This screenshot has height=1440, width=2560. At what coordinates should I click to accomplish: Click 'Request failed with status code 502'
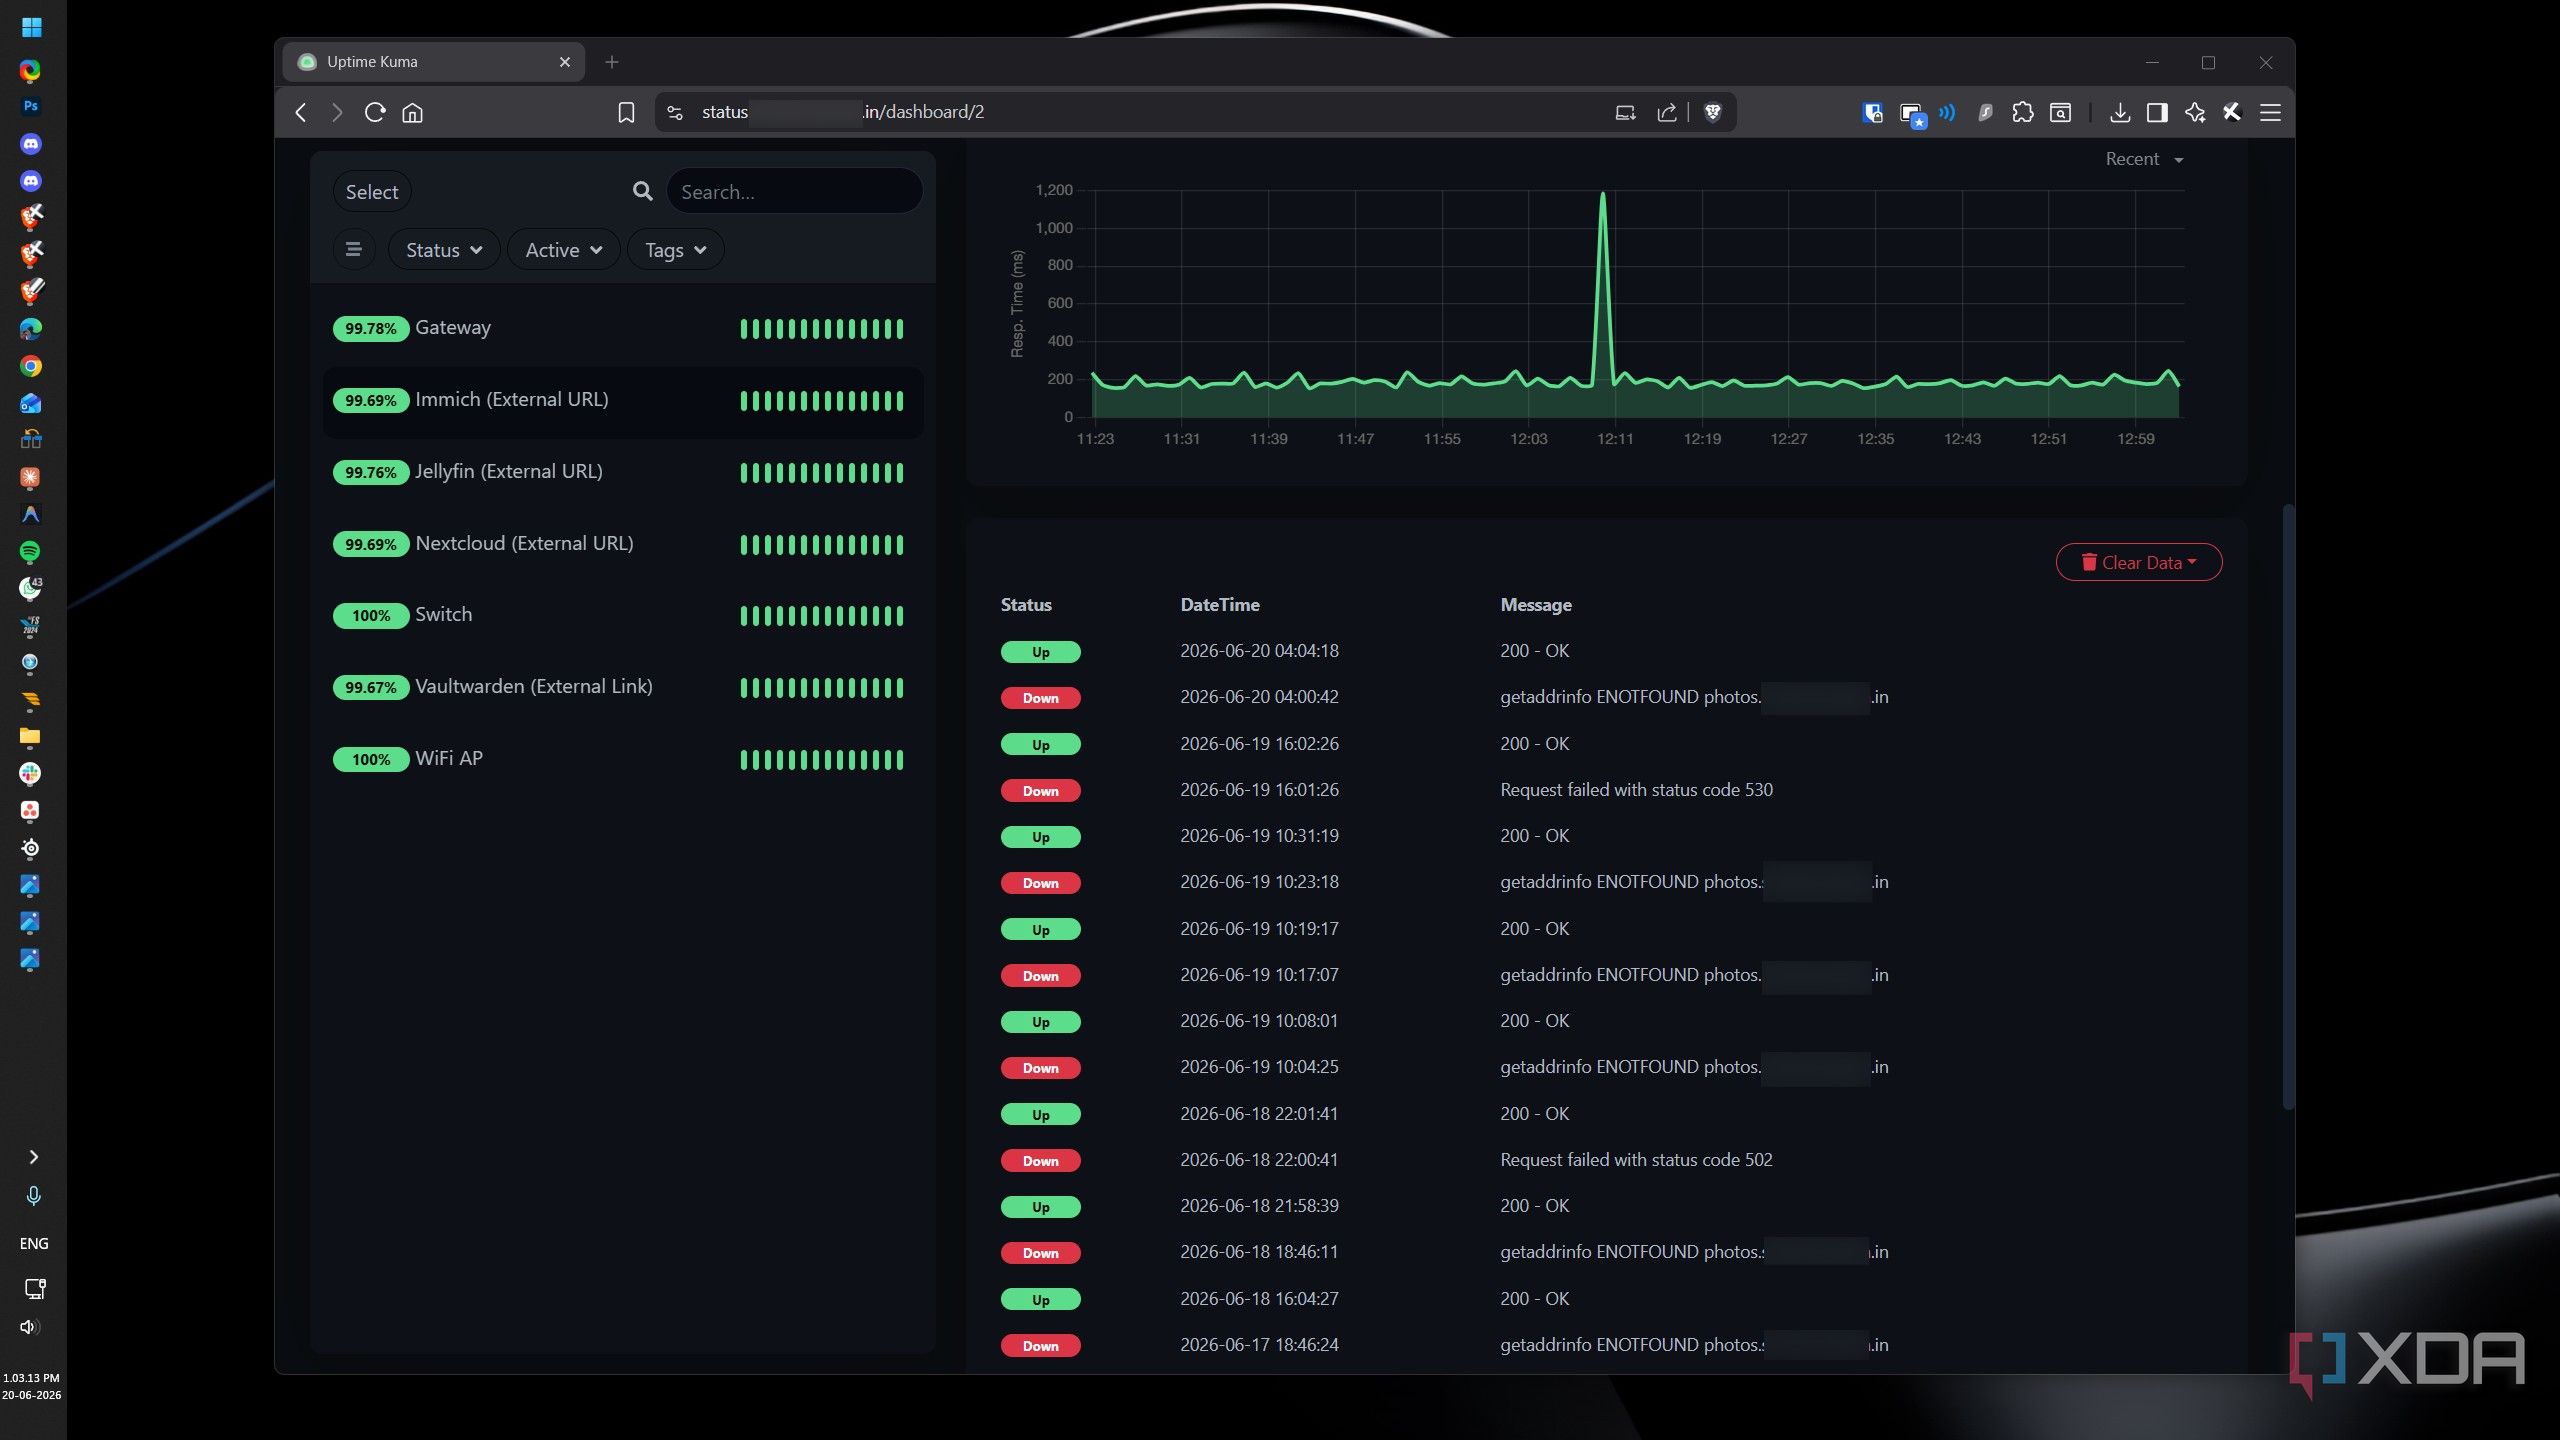click(x=1636, y=1160)
